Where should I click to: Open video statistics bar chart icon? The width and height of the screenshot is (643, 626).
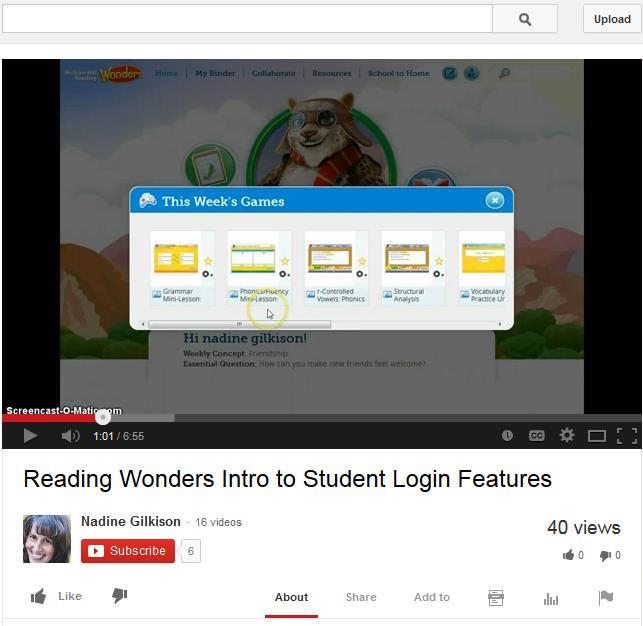point(551,599)
